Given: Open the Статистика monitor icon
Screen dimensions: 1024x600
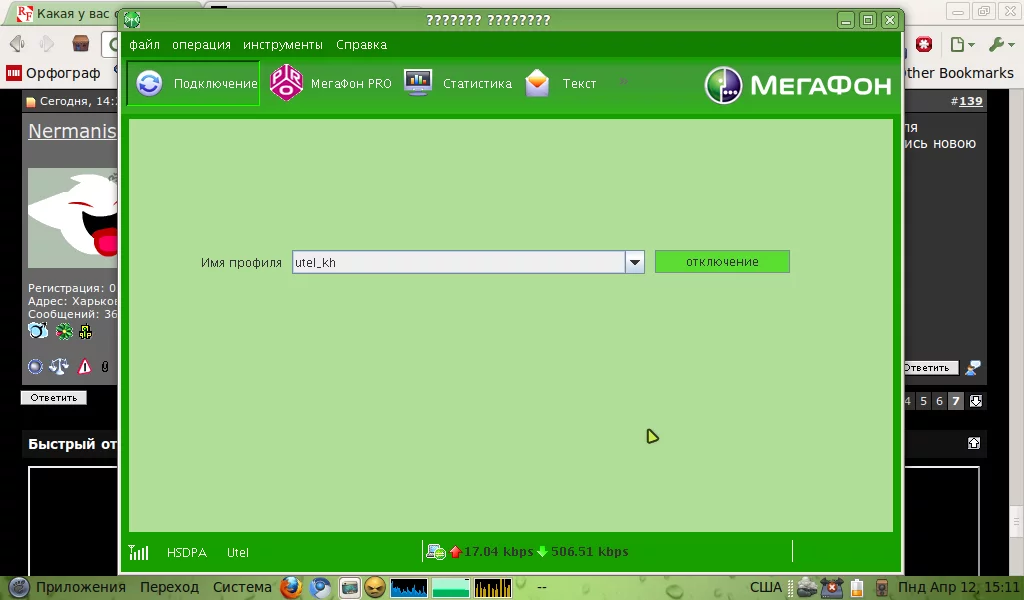Looking at the screenshot, I should (418, 83).
